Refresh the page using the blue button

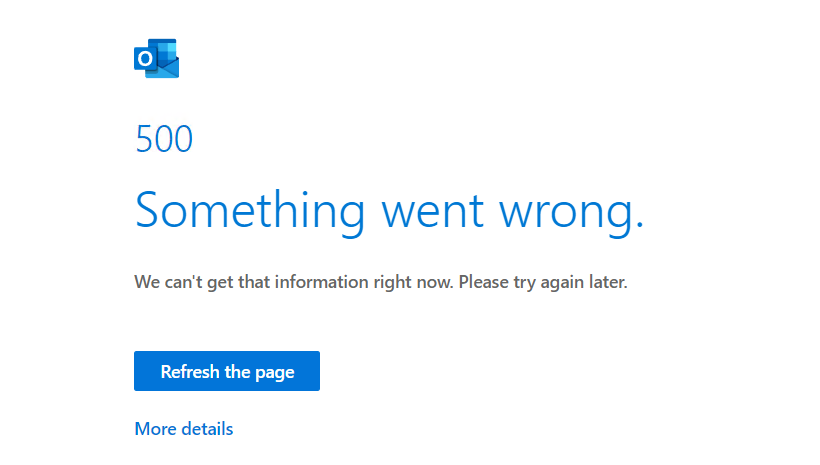point(226,371)
